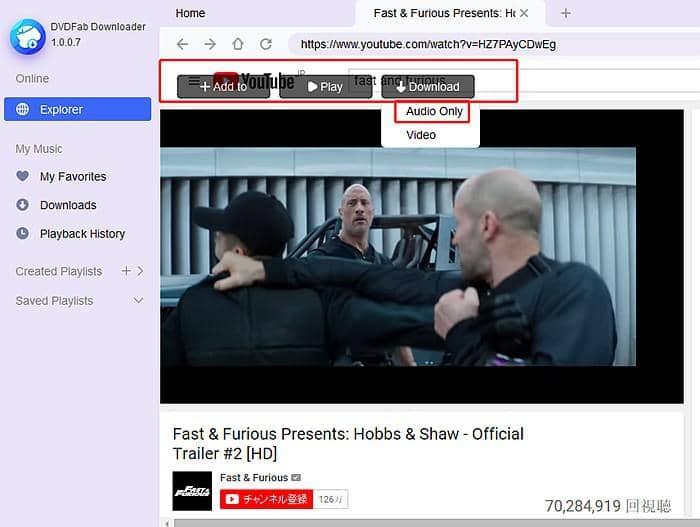This screenshot has height=527, width=700.
Task: Choose Video from download menu
Action: click(x=421, y=135)
